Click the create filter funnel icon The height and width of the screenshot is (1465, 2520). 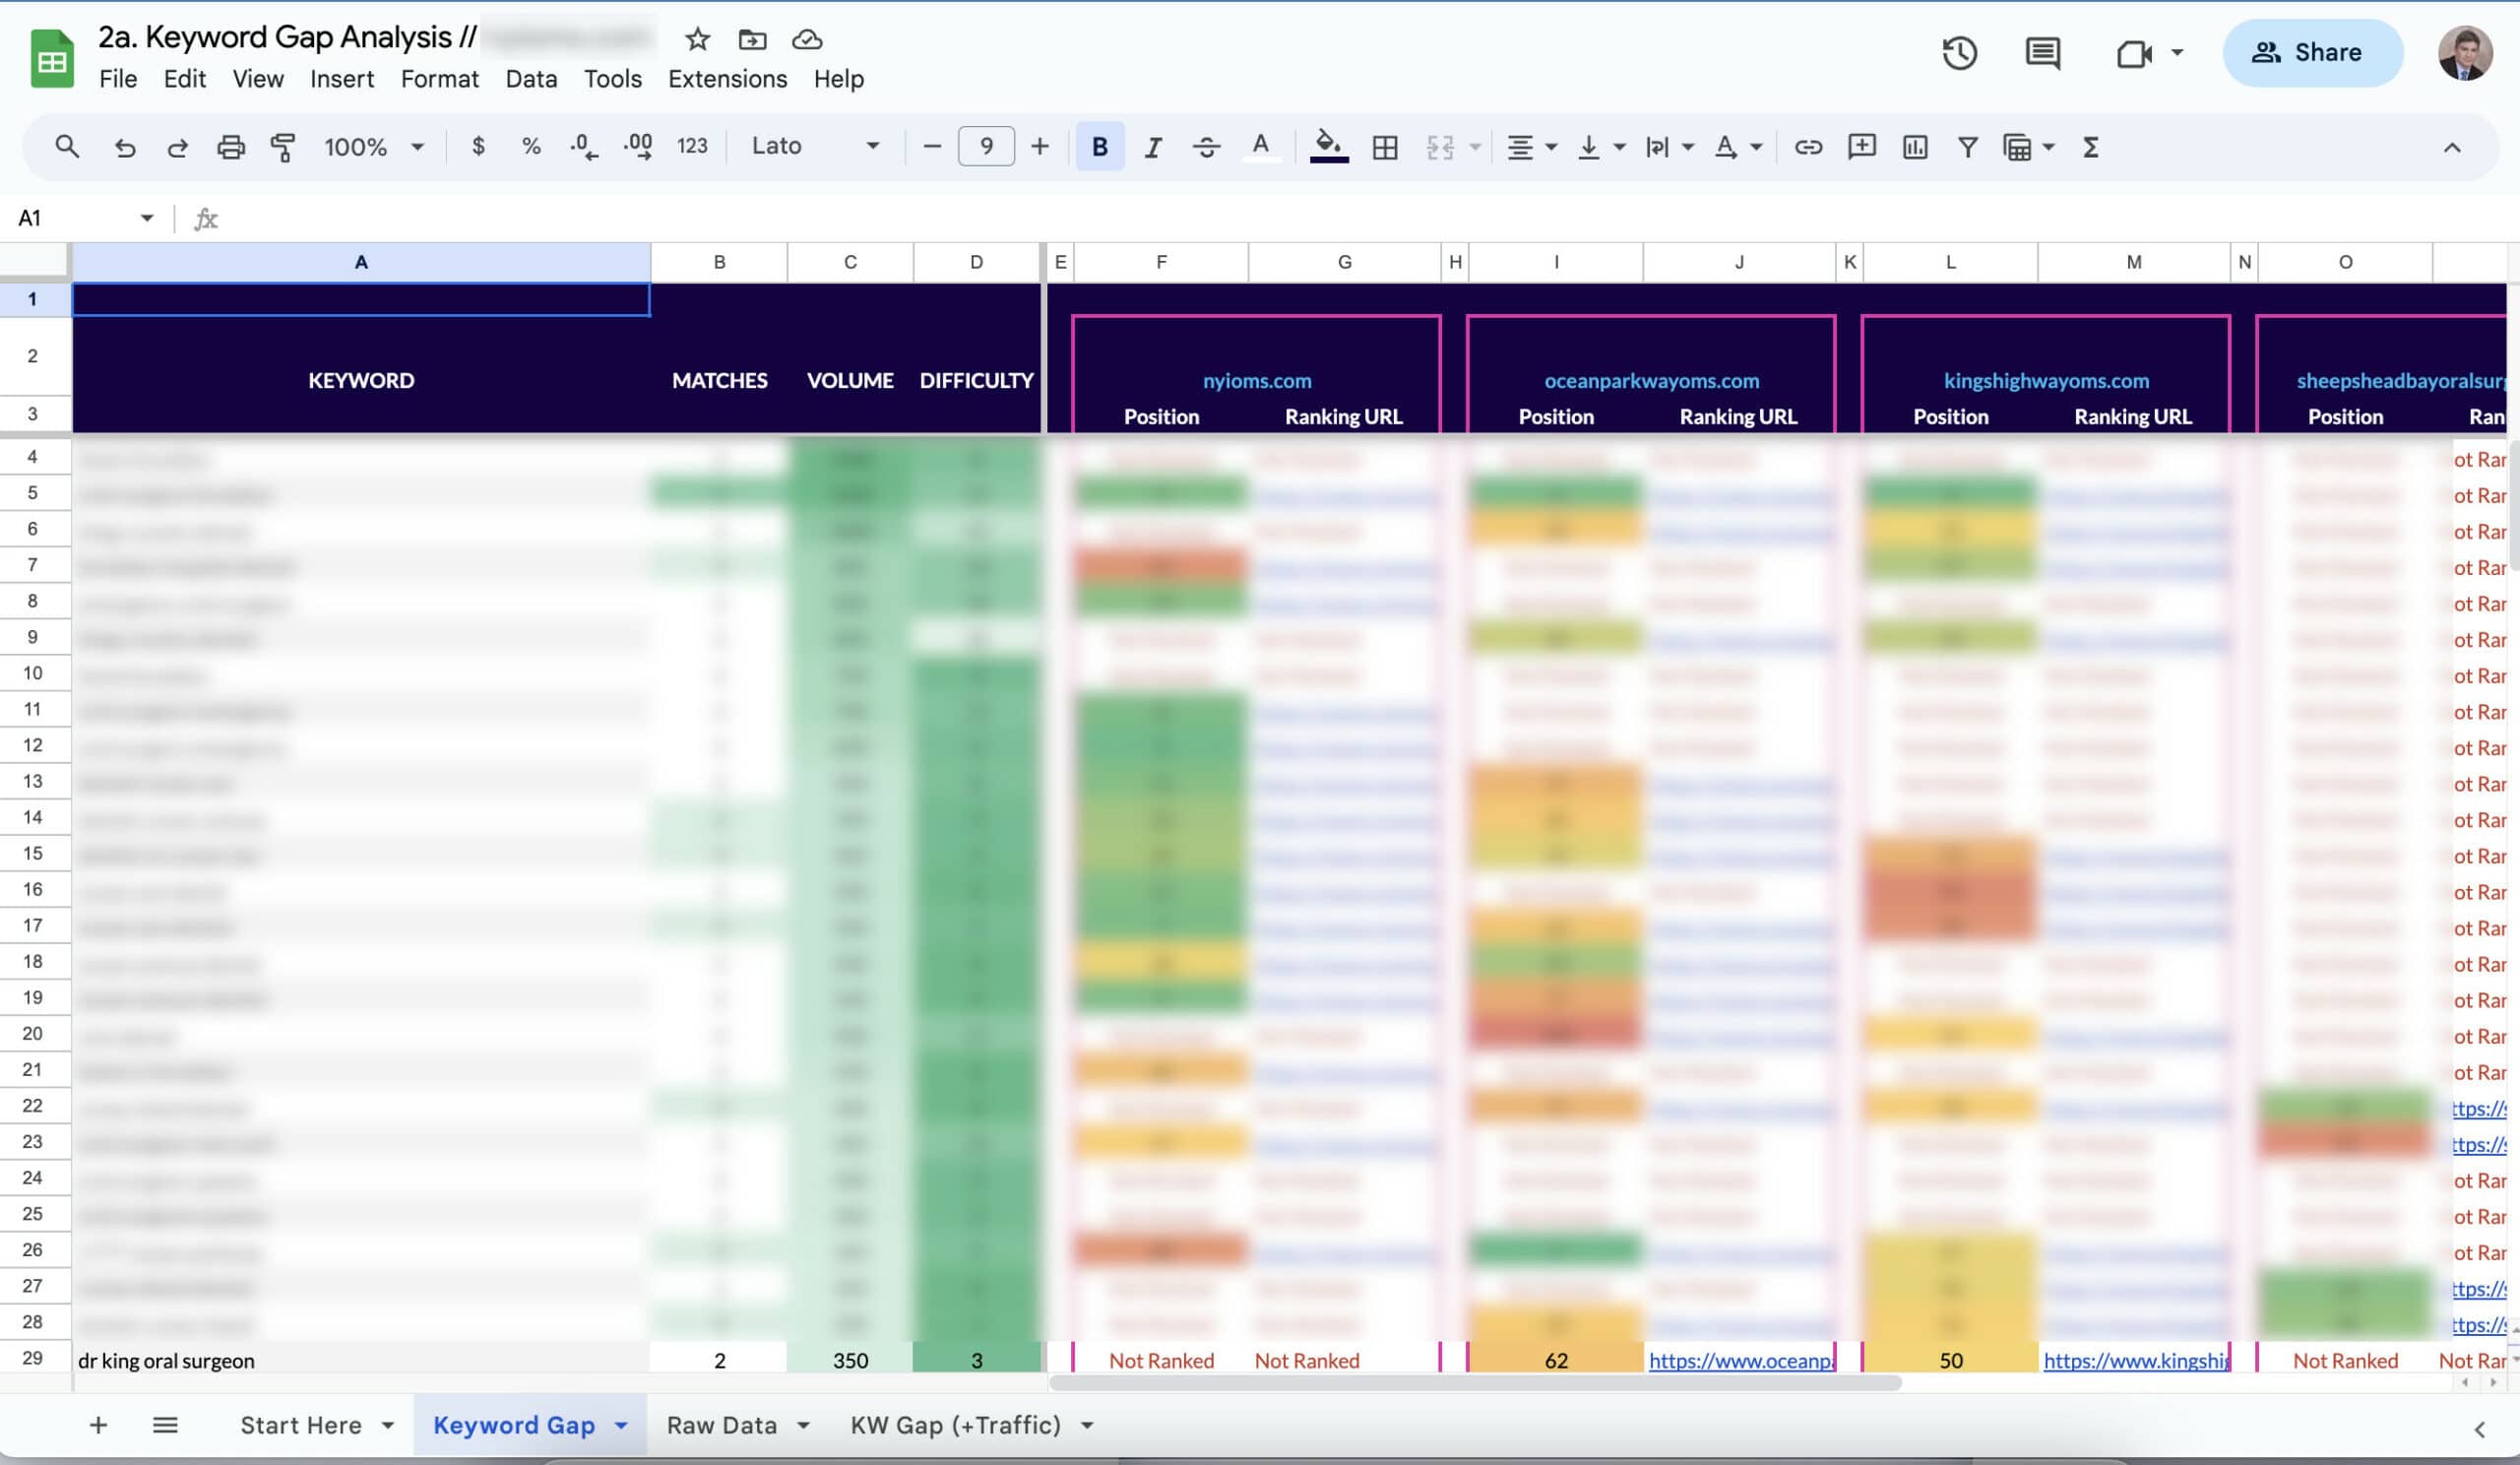(x=1967, y=147)
